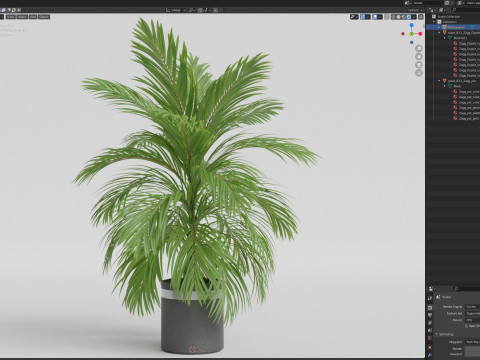Open the Object properties tab
This screenshot has height=360, width=480.
(x=430, y=347)
